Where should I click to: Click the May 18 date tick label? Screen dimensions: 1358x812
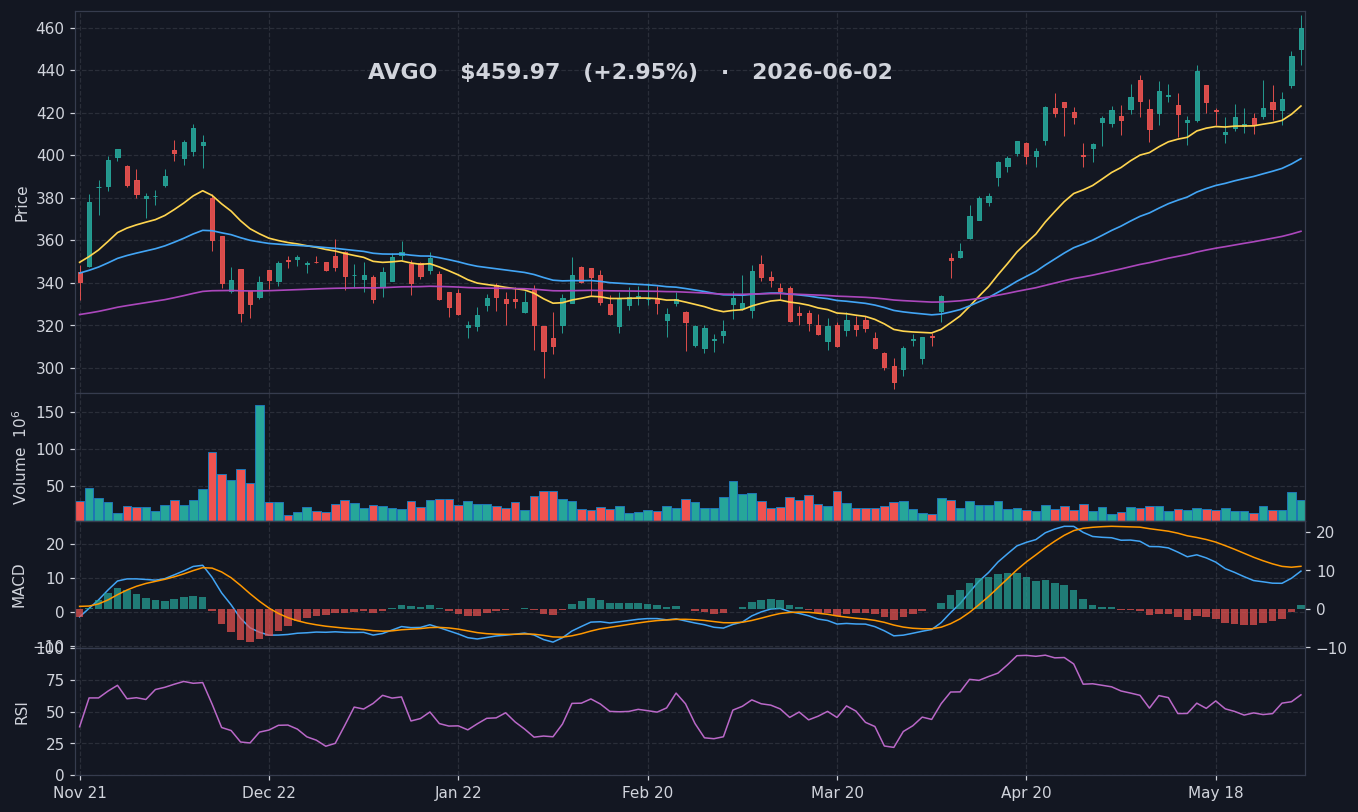(x=1216, y=793)
